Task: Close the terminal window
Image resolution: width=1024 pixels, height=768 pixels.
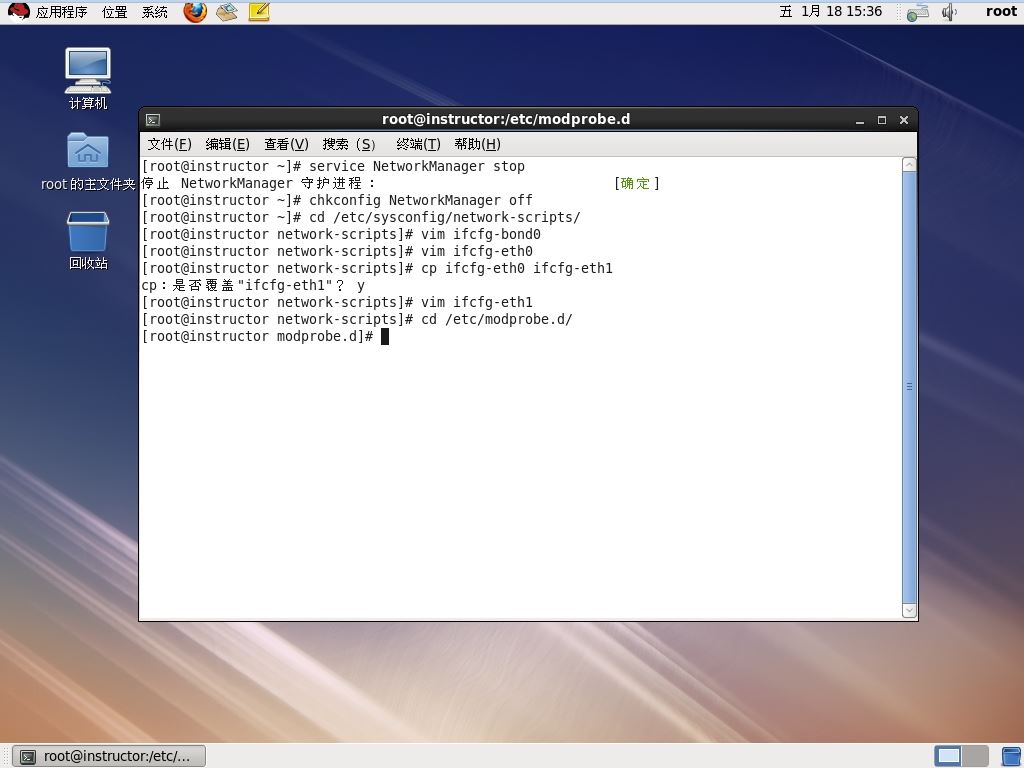Action: (x=904, y=120)
